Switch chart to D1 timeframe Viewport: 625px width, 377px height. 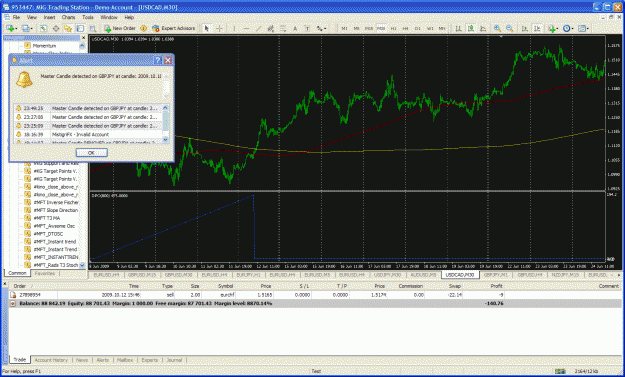pyautogui.click(x=418, y=28)
